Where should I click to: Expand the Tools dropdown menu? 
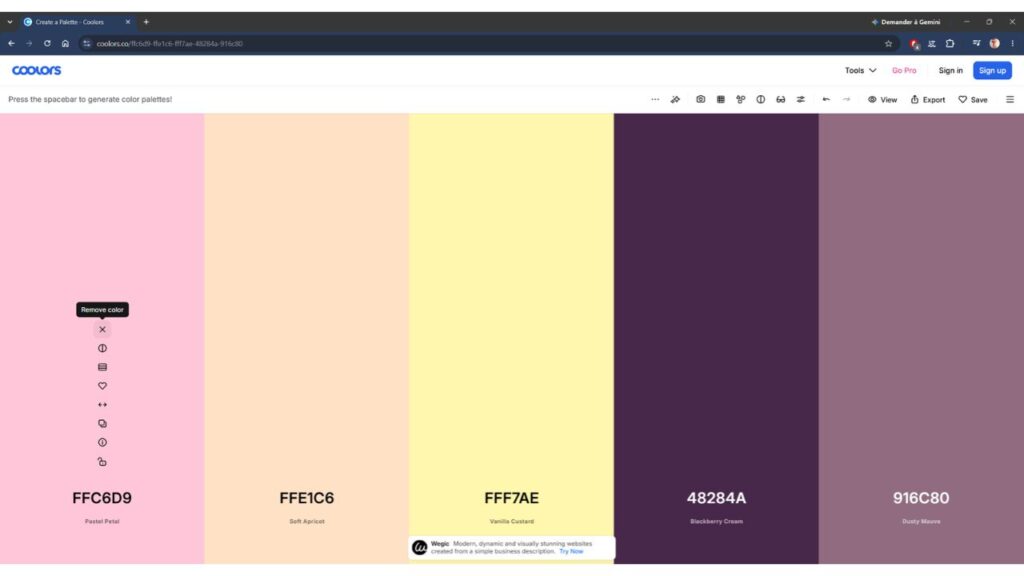click(860, 71)
